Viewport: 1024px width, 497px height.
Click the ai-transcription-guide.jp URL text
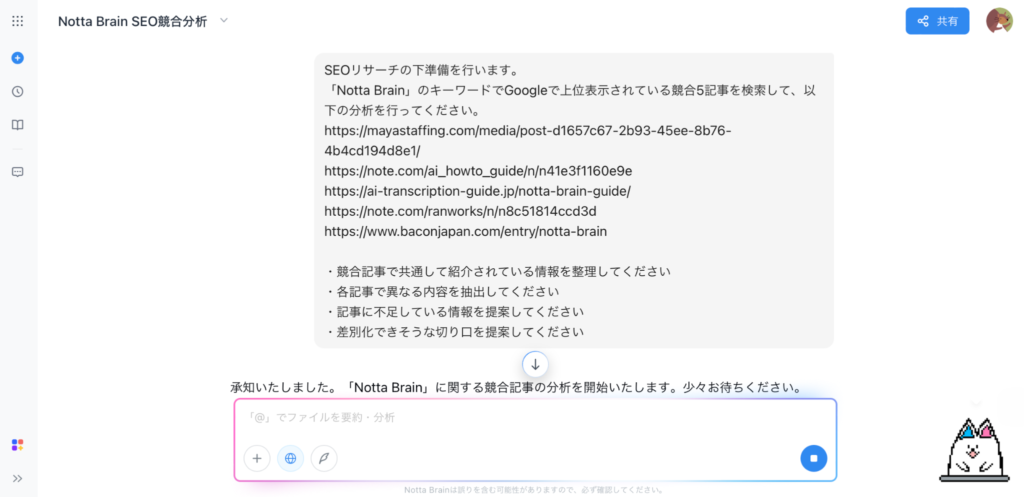click(x=477, y=191)
